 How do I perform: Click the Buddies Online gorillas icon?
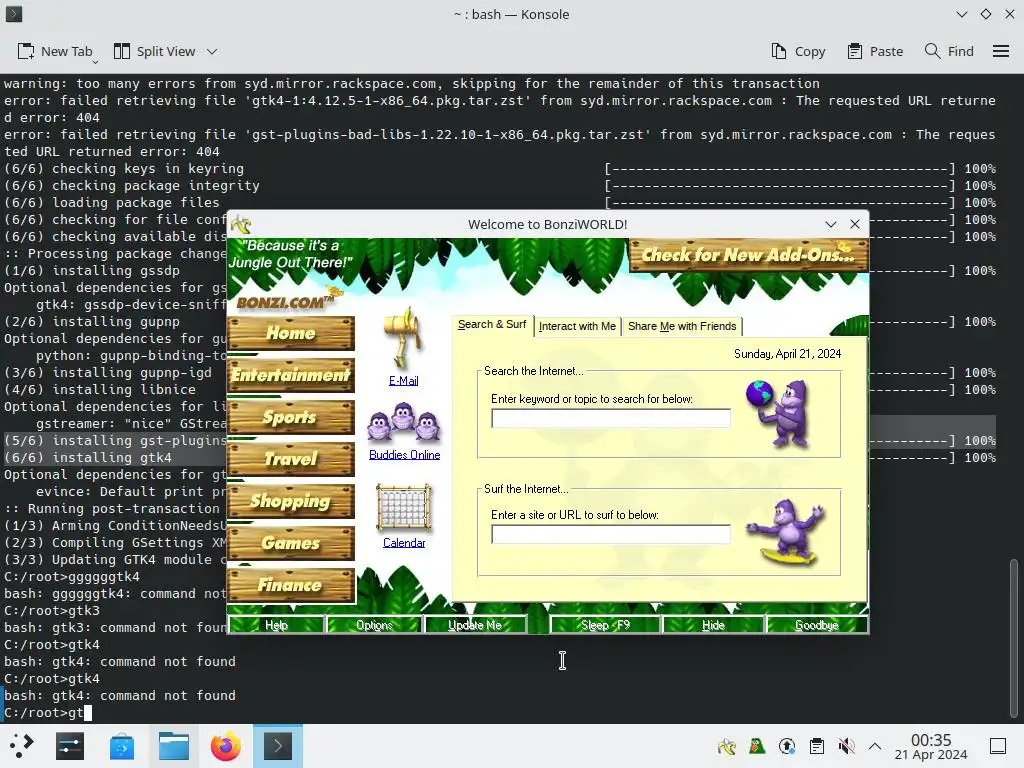pos(404,423)
